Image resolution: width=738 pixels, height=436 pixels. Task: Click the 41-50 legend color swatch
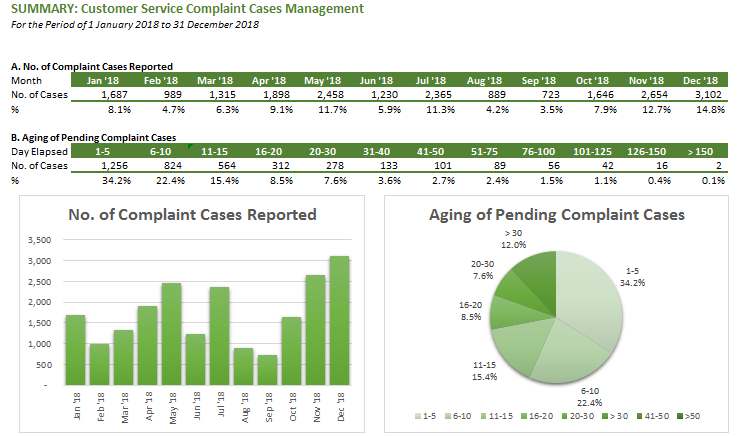(x=640, y=416)
